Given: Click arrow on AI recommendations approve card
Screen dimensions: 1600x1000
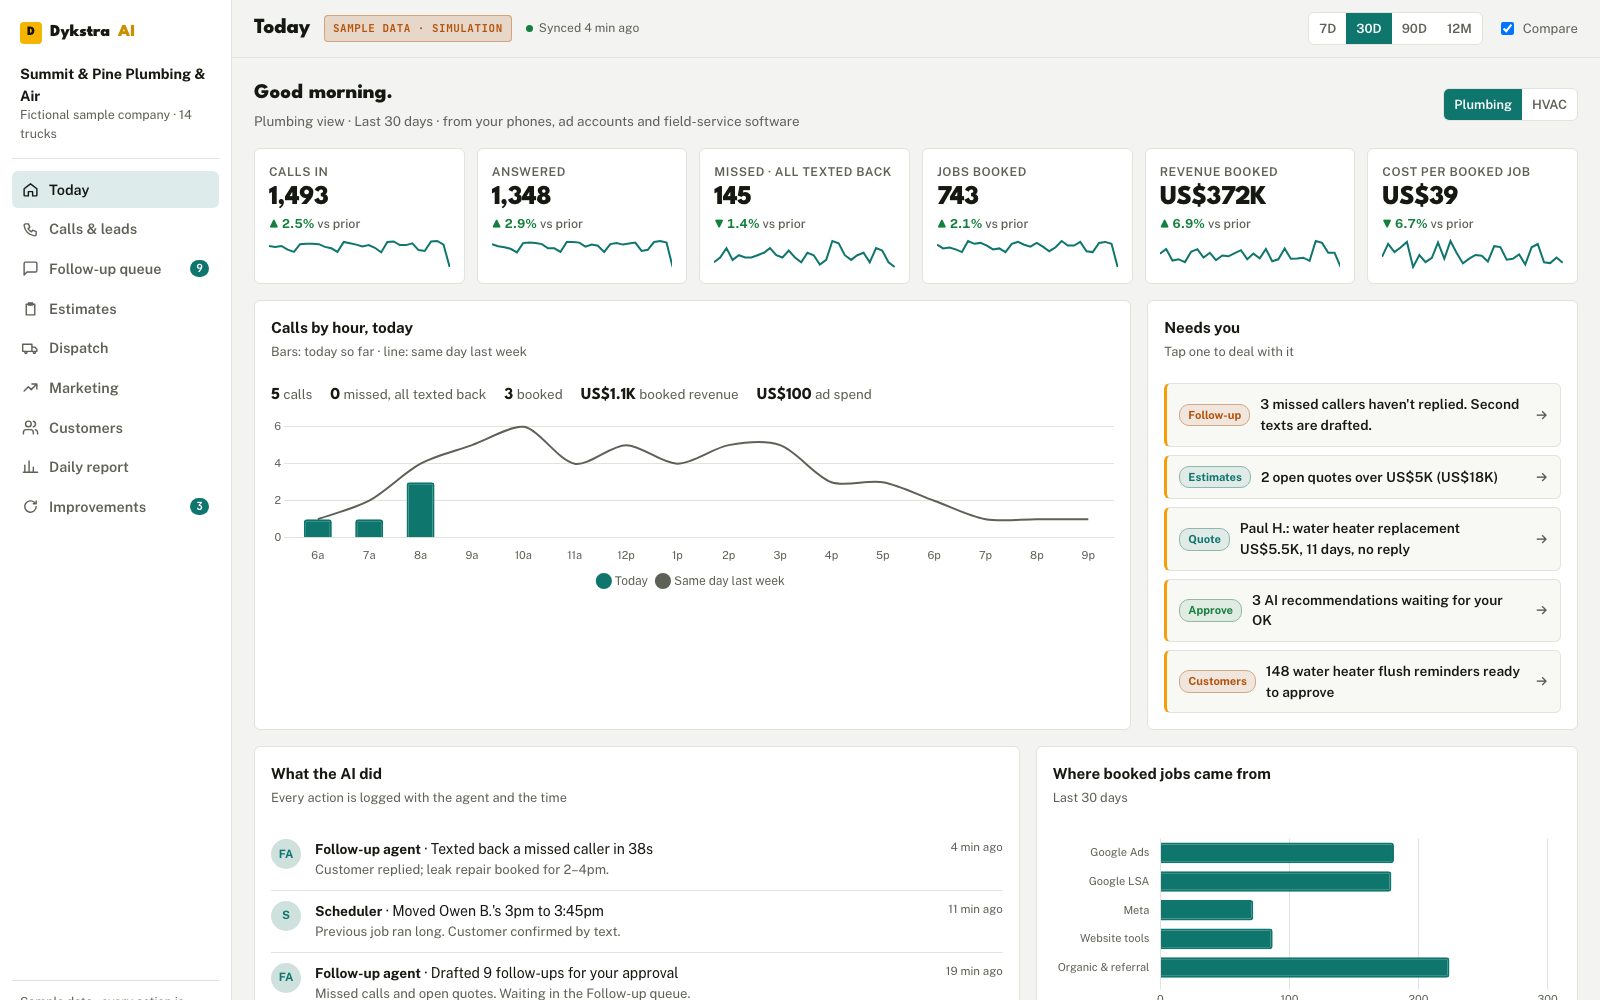Looking at the screenshot, I should point(1541,610).
